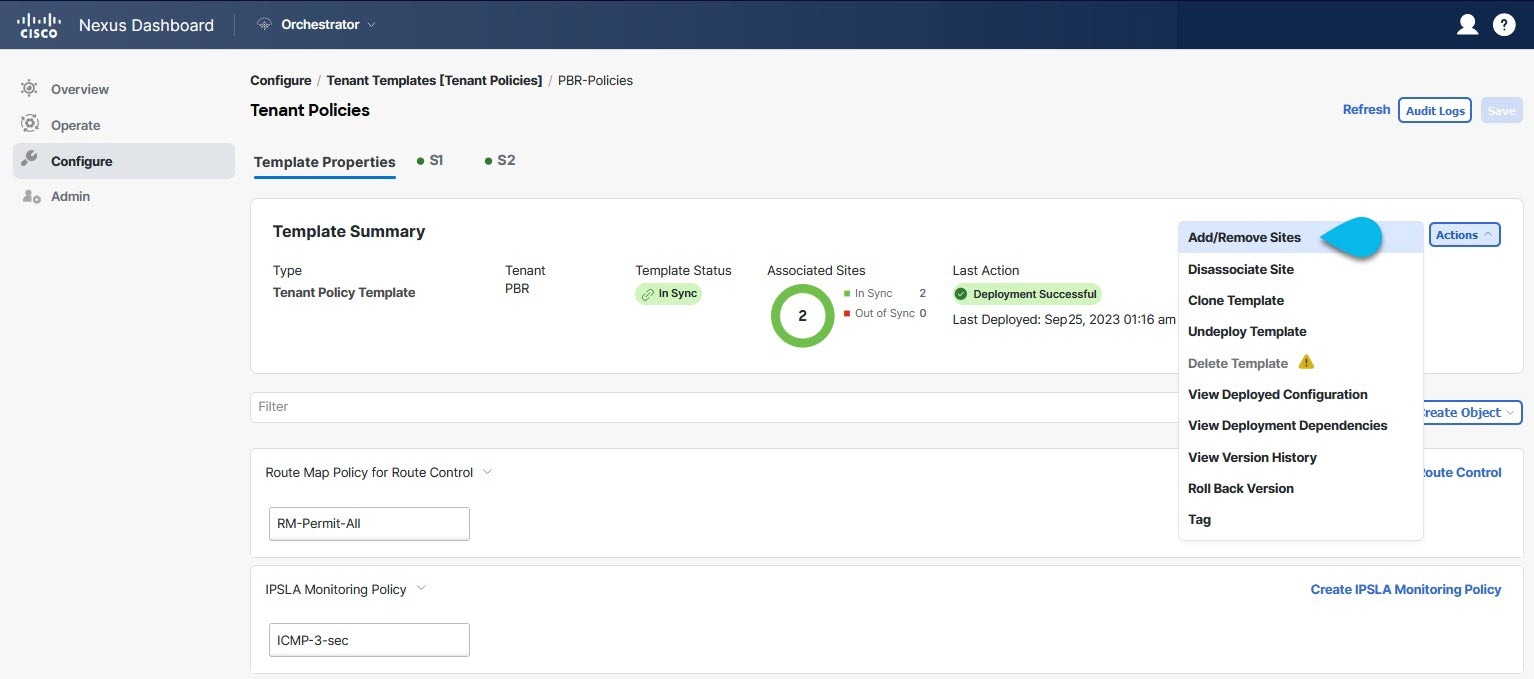Click the Orchestrator cloud icon
The image size is (1534, 679).
pos(265,25)
